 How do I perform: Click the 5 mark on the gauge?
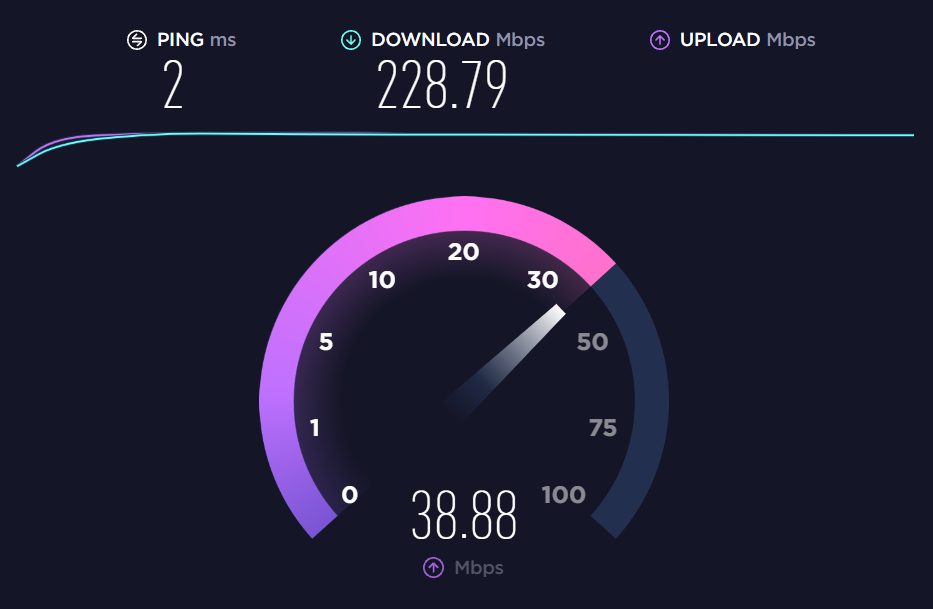(326, 342)
